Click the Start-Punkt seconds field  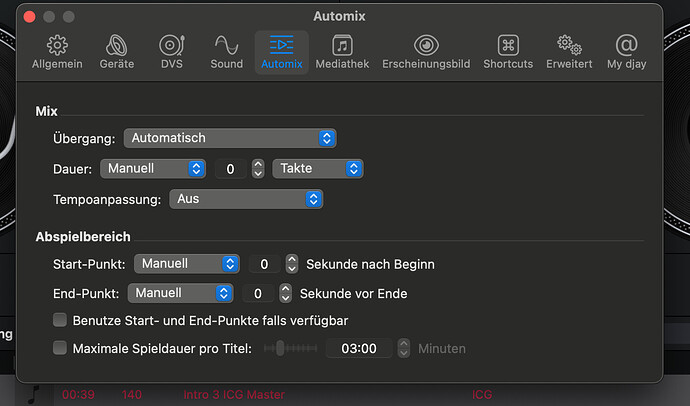coord(264,264)
